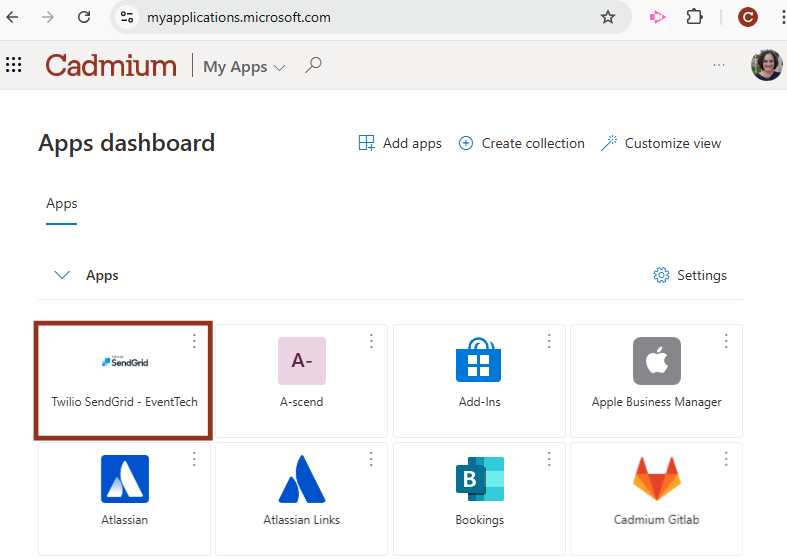787x559 pixels.
Task: Open more options for Bookings tile
Action: (x=549, y=459)
